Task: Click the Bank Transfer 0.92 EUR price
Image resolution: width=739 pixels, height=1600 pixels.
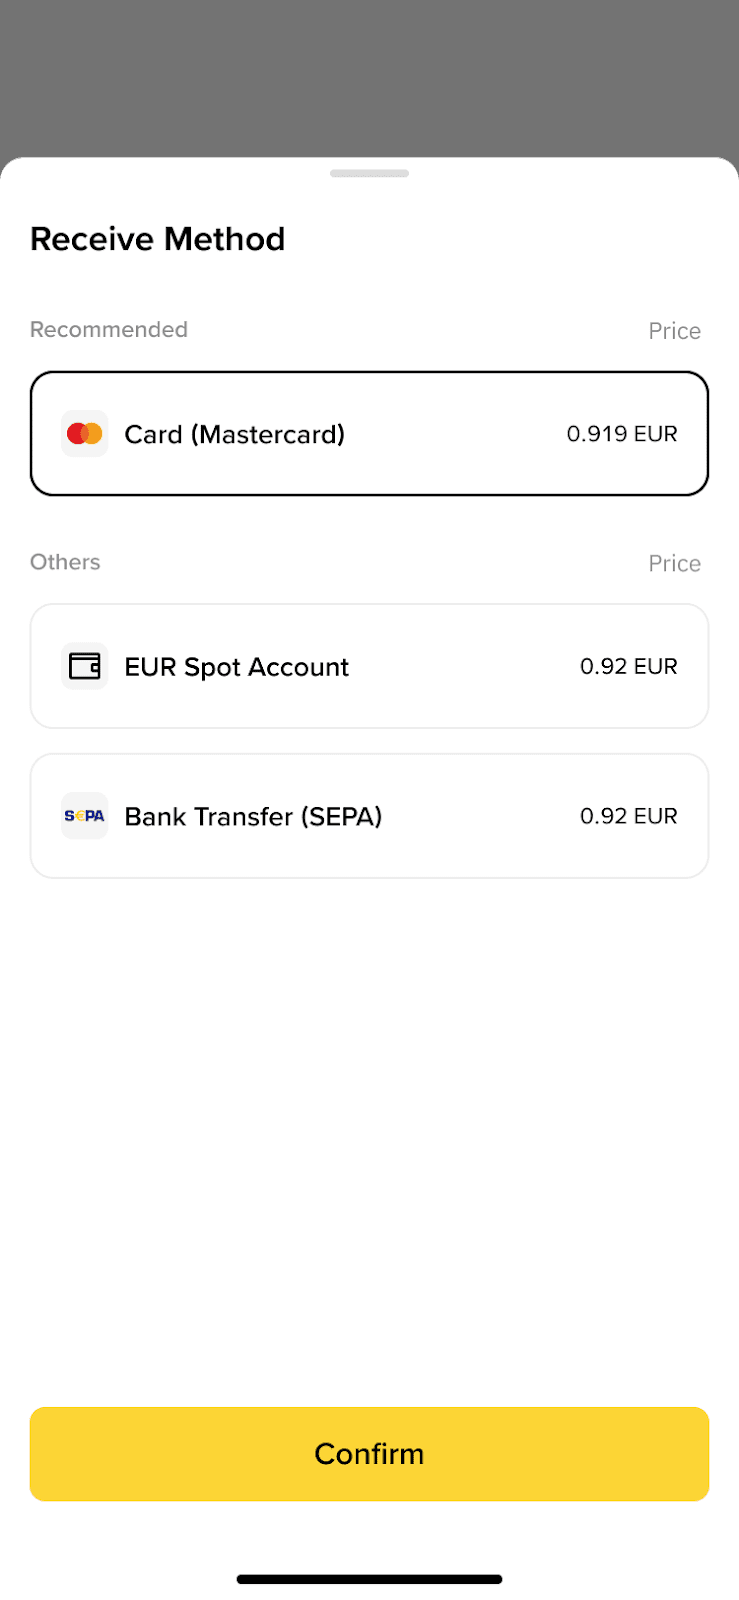Action: (x=628, y=816)
